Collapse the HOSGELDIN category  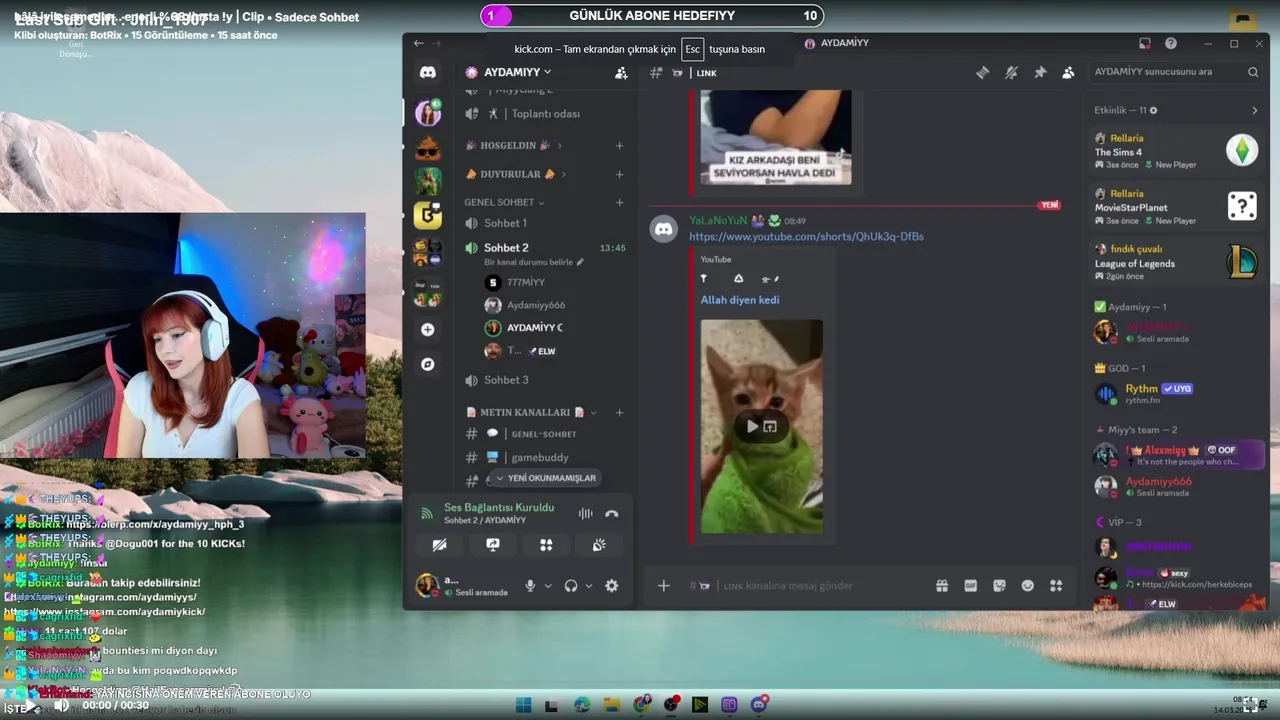tap(514, 146)
